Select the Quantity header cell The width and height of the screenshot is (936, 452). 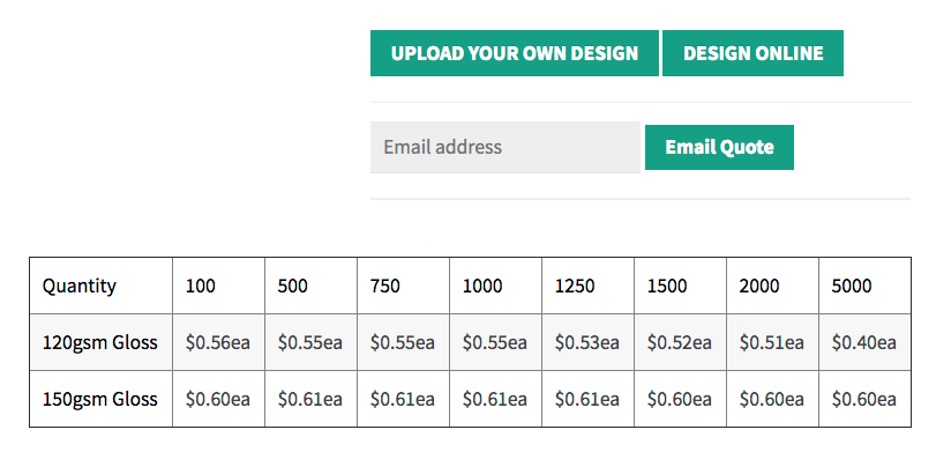[x=79, y=286]
